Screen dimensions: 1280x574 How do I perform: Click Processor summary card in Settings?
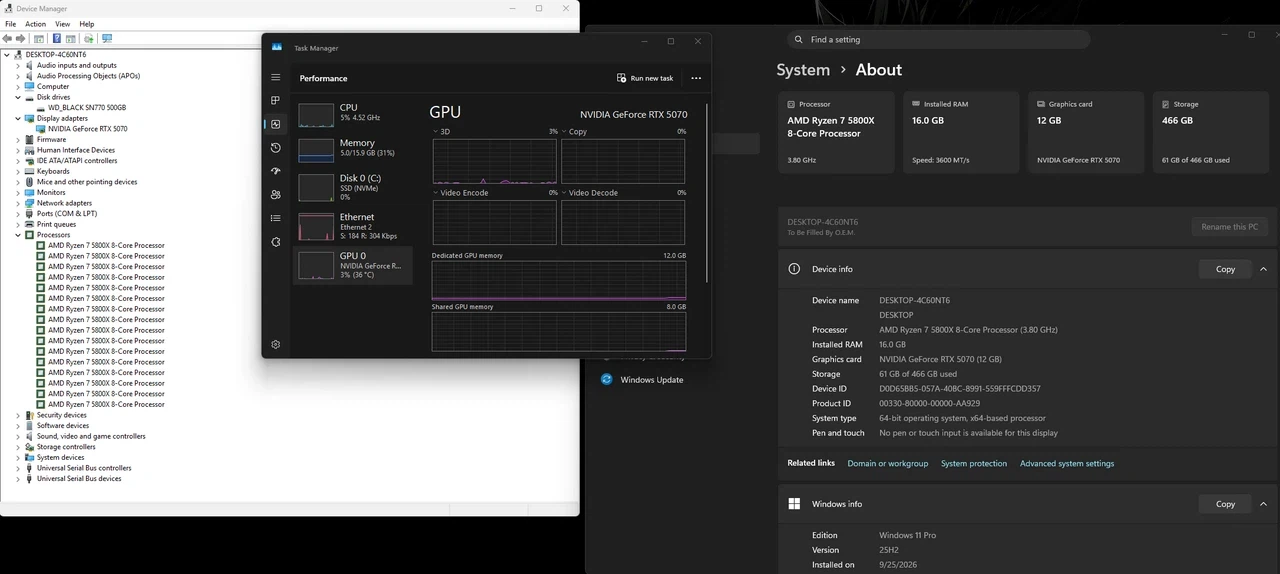click(836, 132)
